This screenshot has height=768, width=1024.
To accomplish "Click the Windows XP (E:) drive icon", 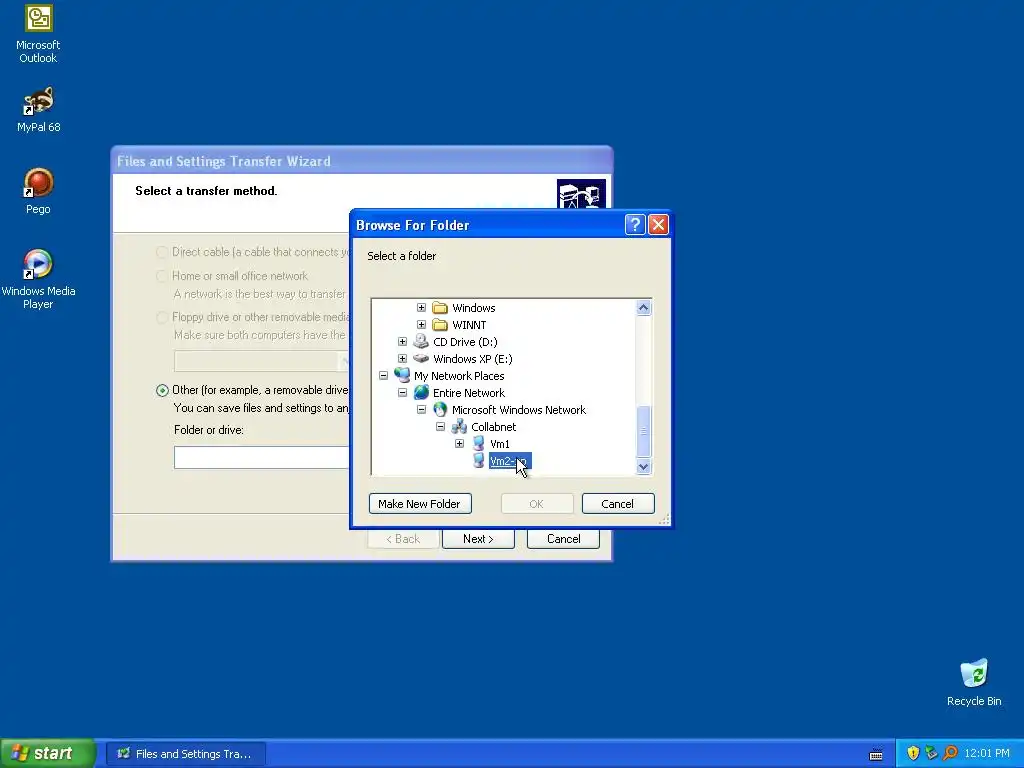I will coord(421,359).
